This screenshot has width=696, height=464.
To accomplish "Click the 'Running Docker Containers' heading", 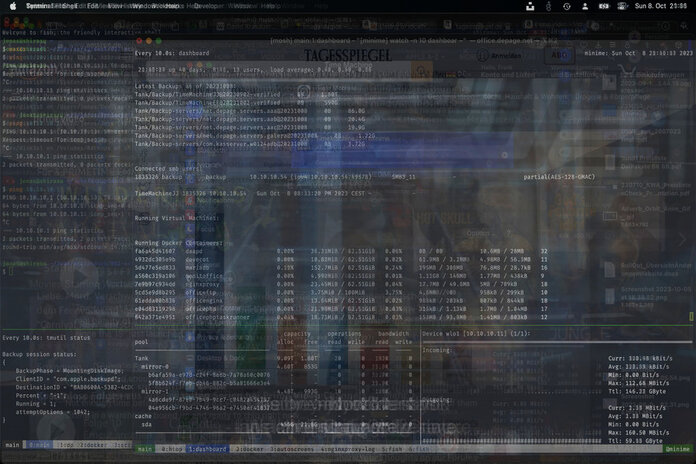I will tap(177, 243).
